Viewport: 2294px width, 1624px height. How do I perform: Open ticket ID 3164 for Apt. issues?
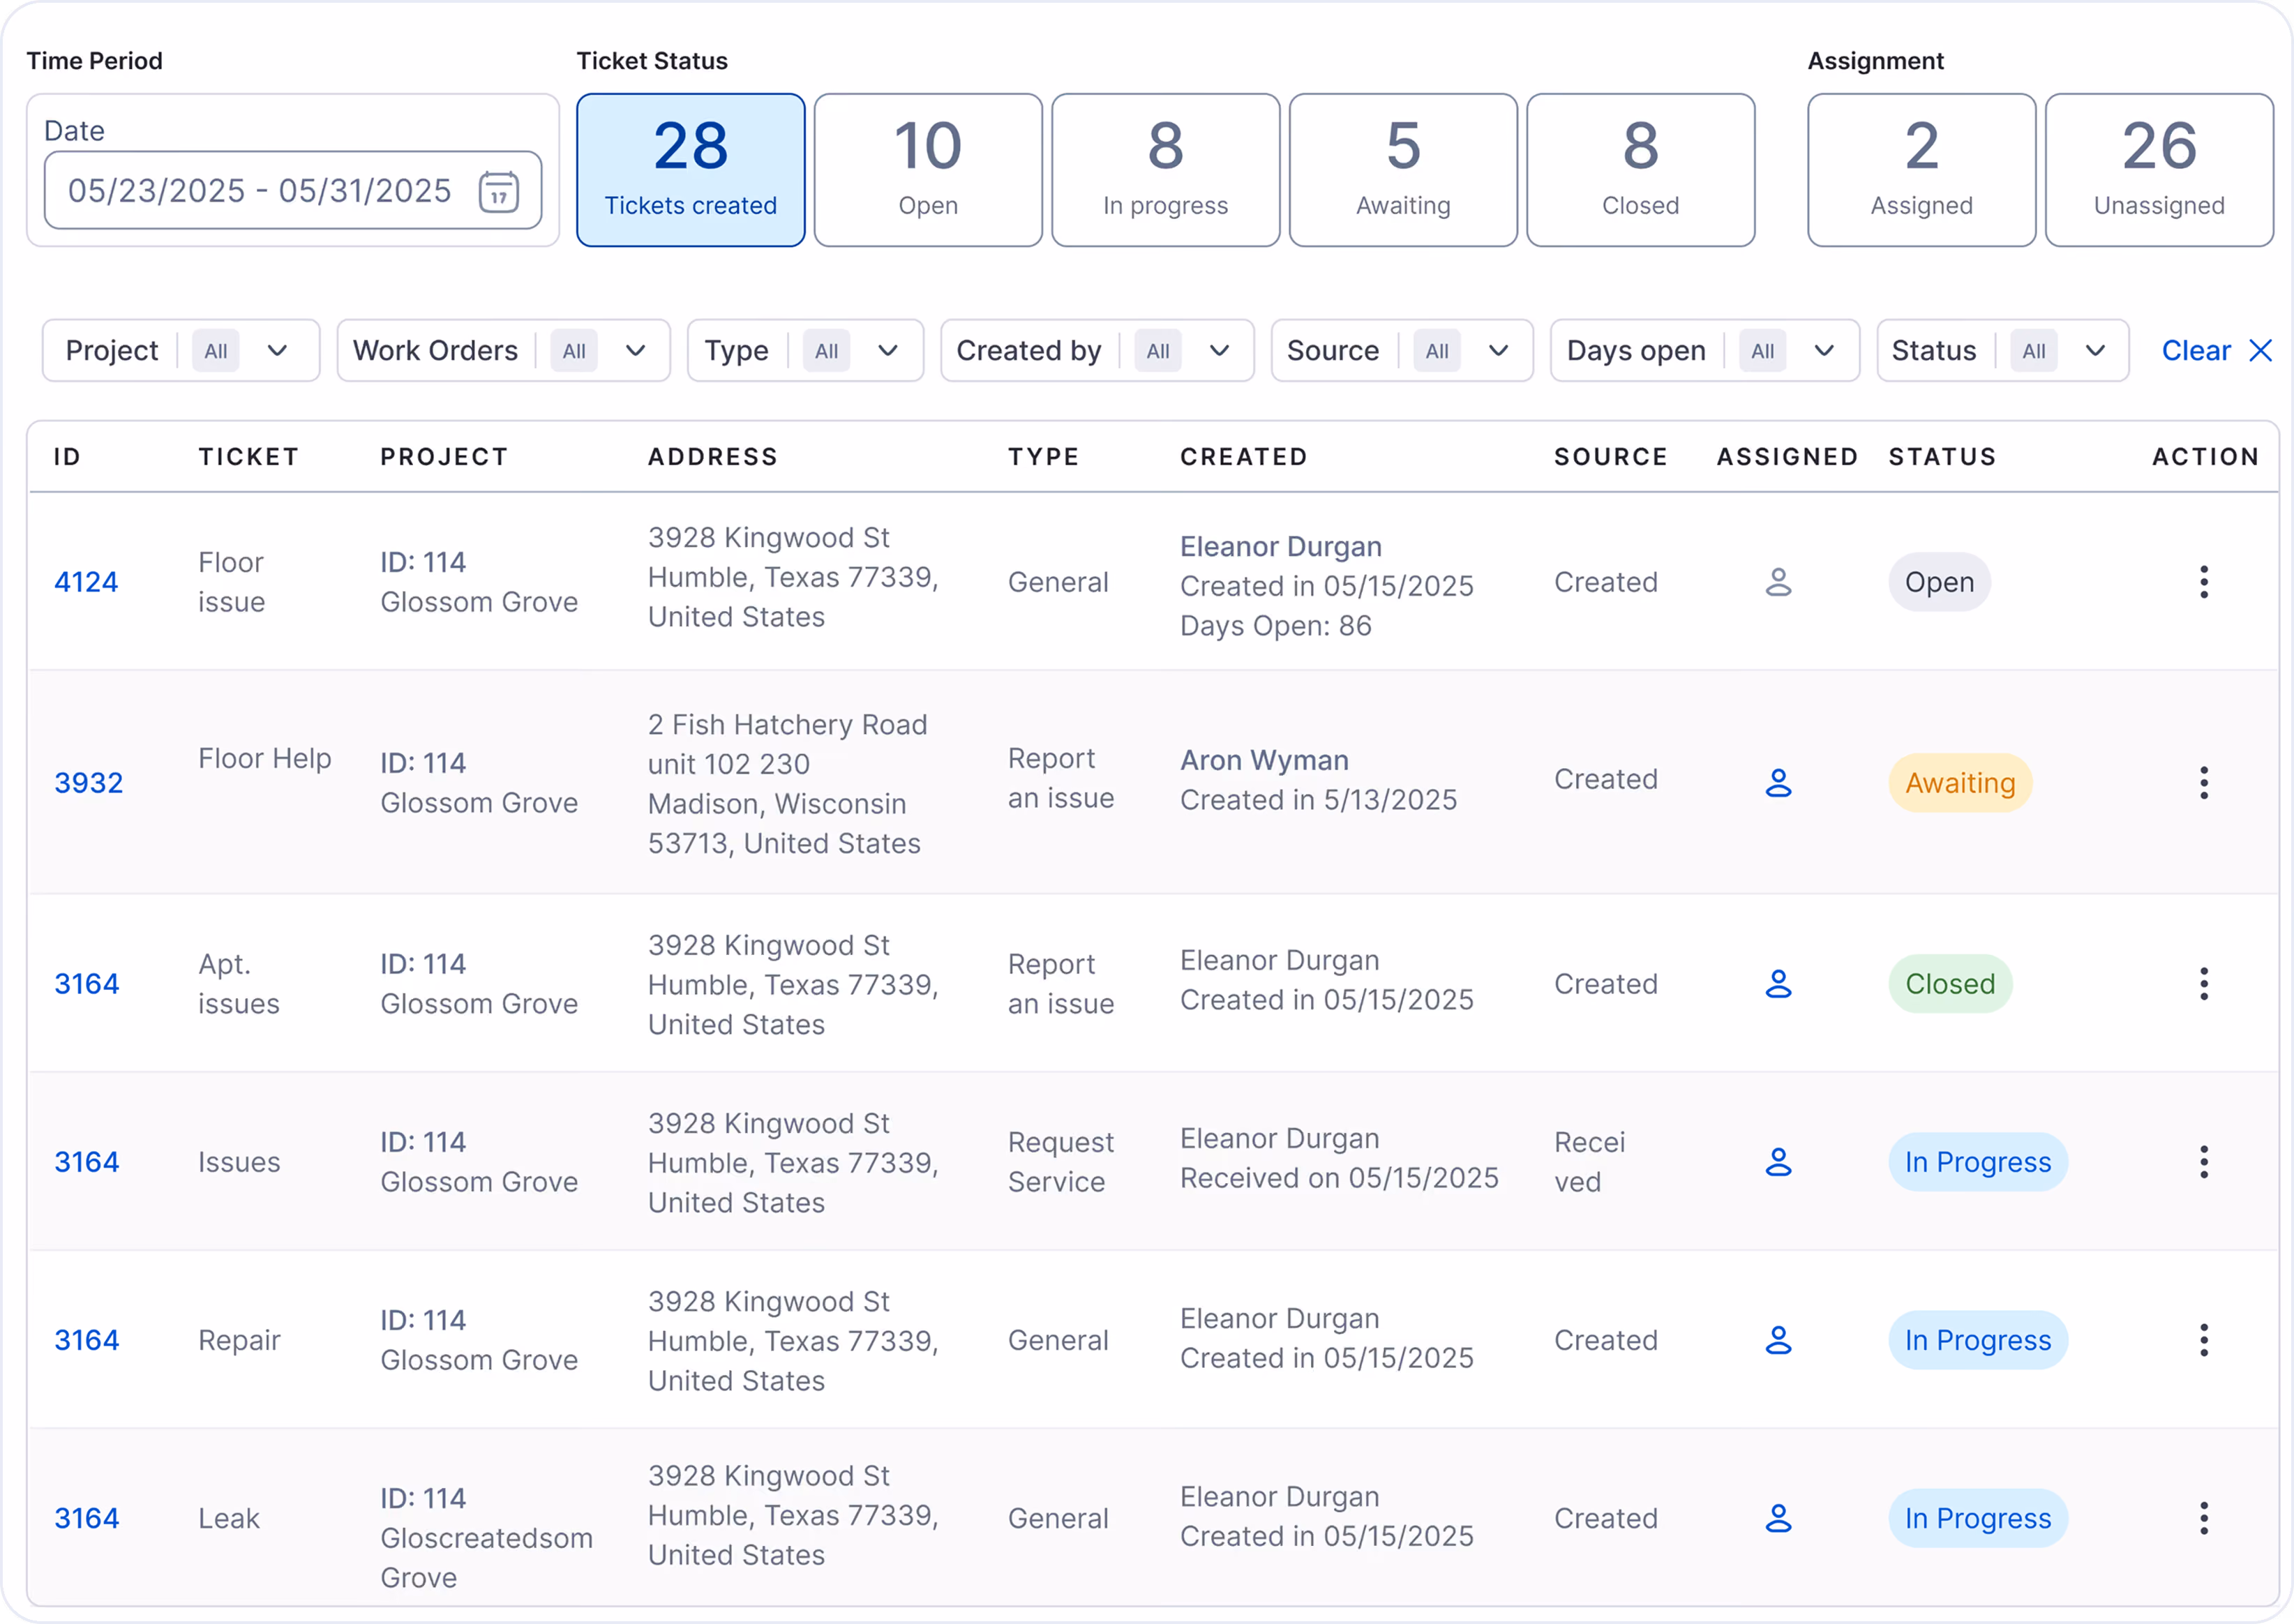pyautogui.click(x=87, y=984)
